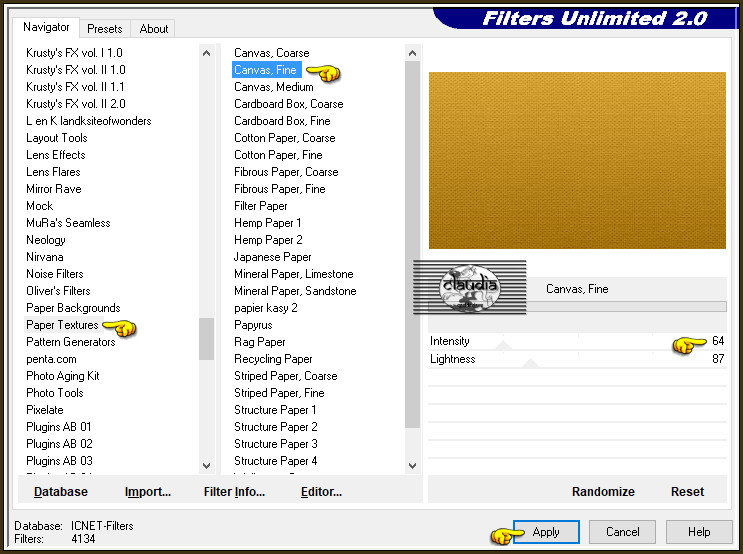This screenshot has height=554, width=743.
Task: Choose Cardboard Box, Fine filter
Action: tap(282, 121)
